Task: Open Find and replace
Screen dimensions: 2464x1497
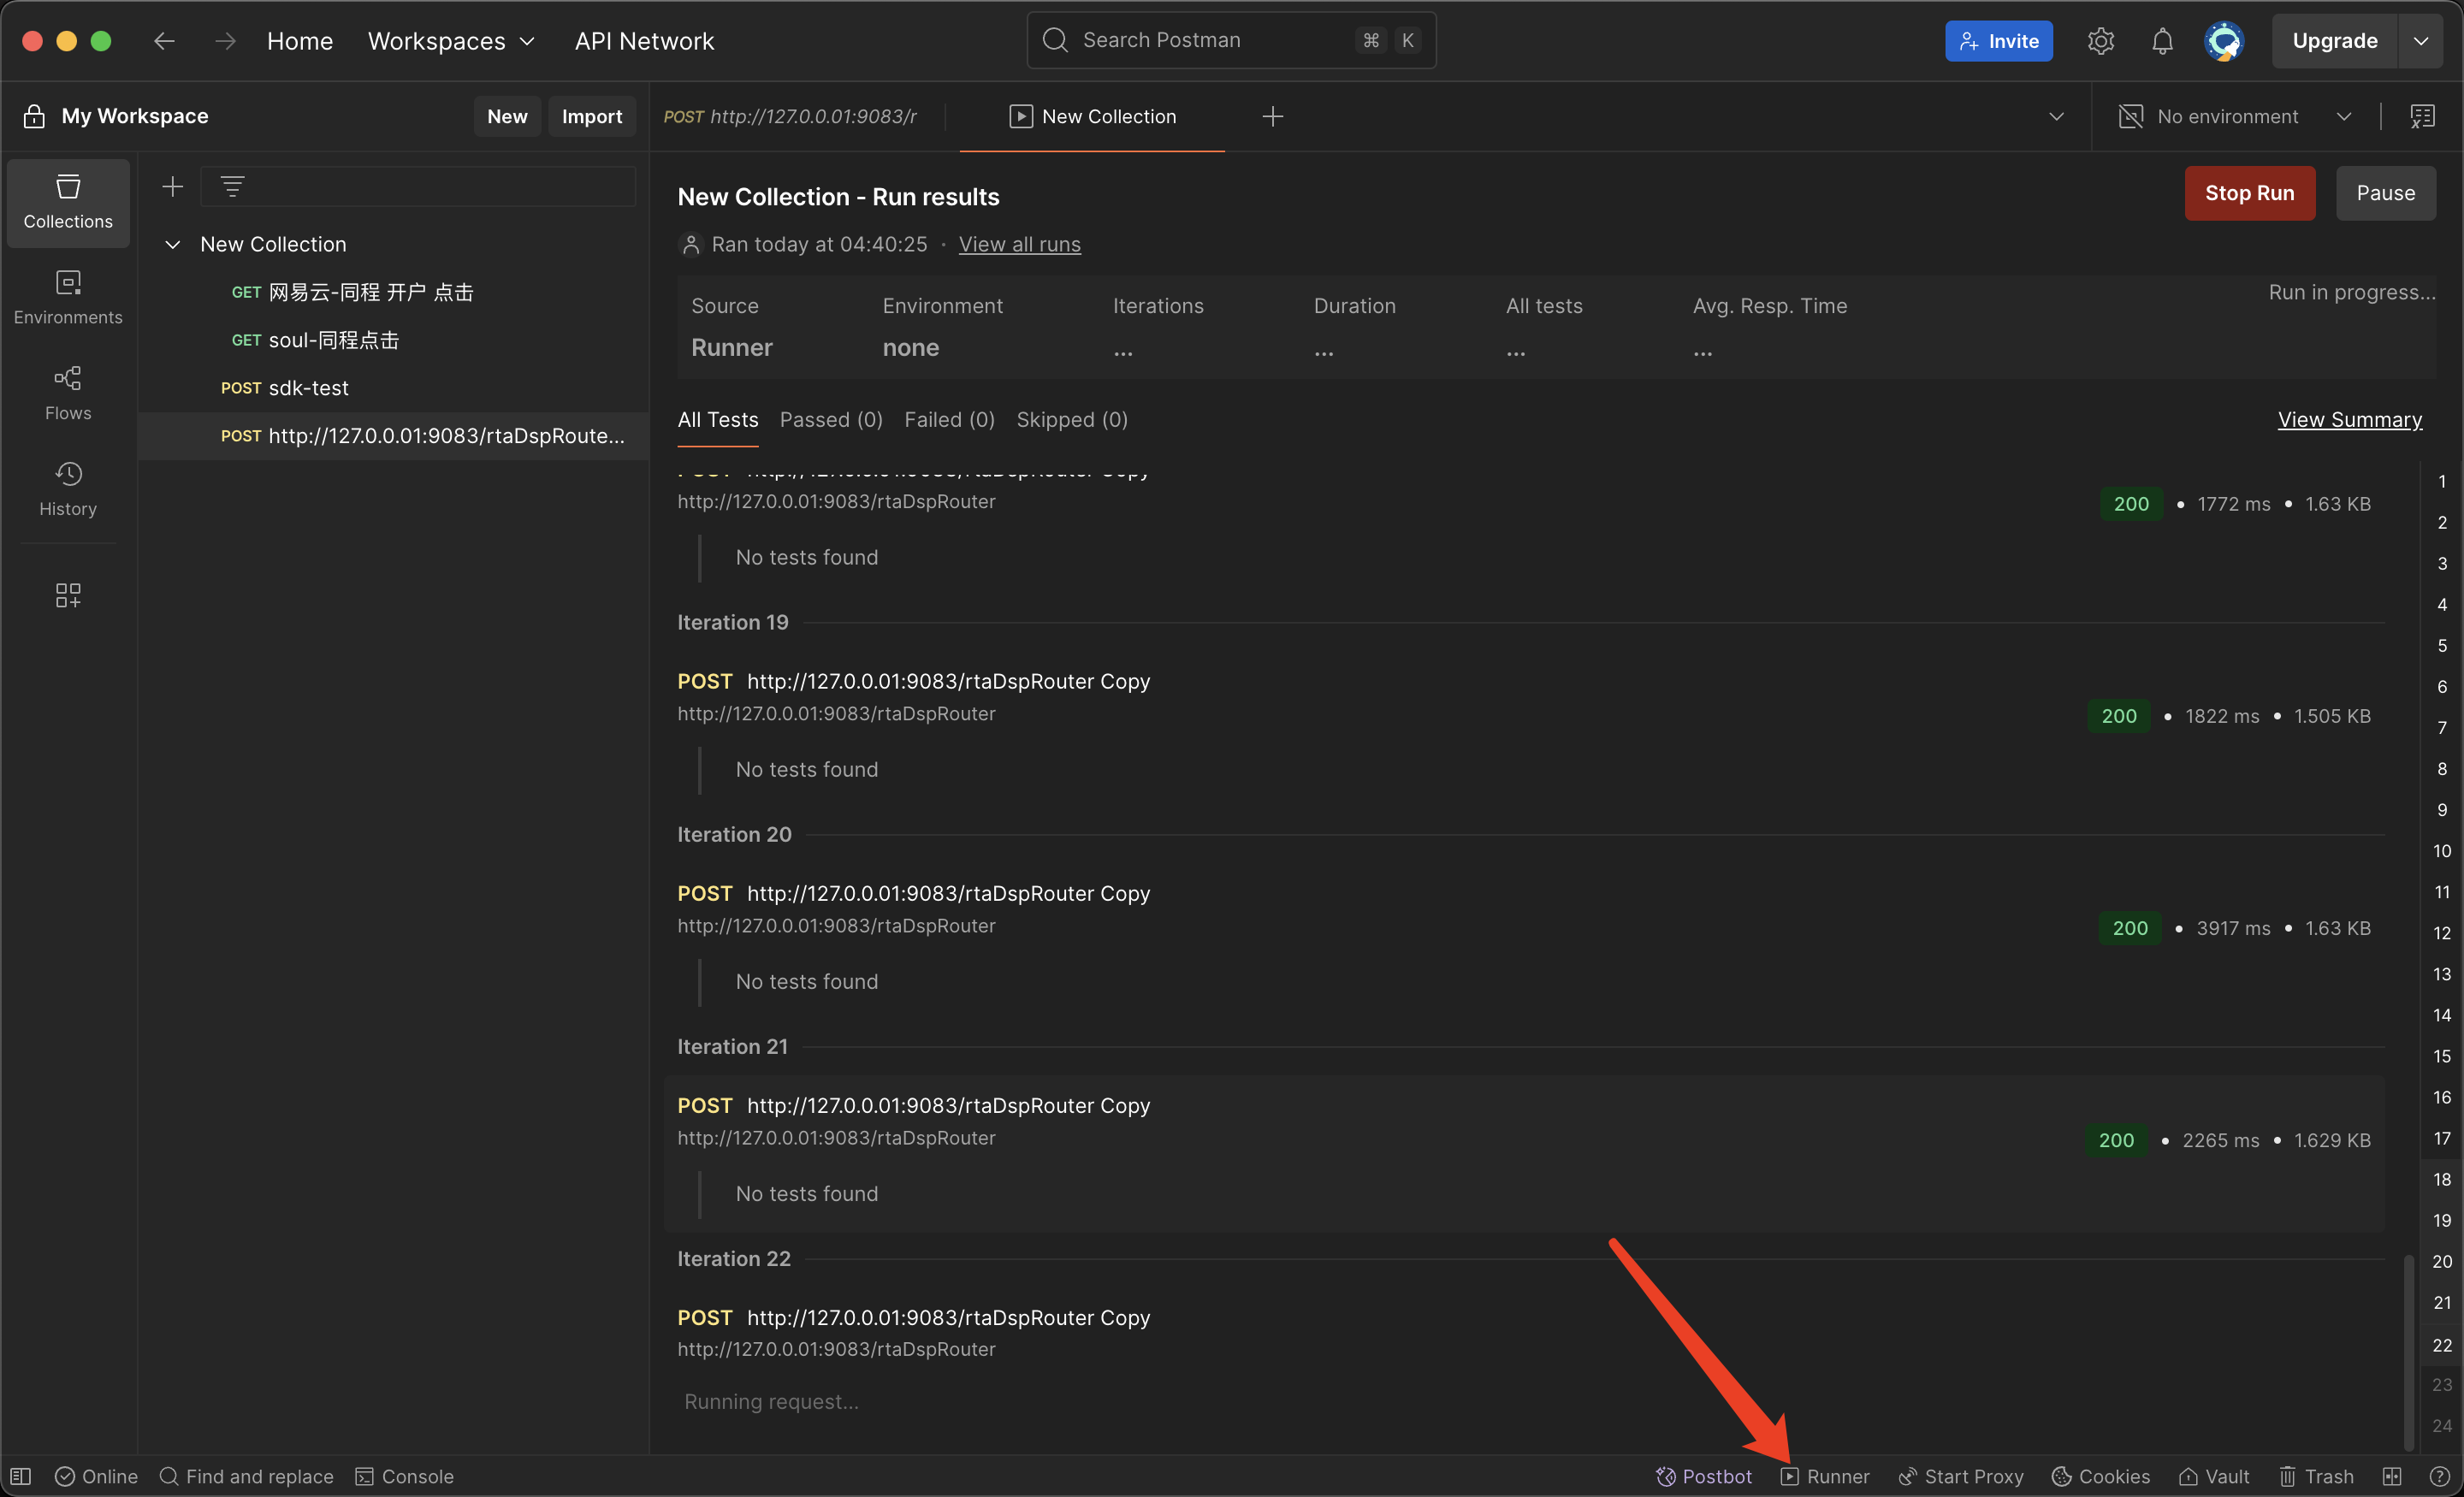Action: point(246,1476)
